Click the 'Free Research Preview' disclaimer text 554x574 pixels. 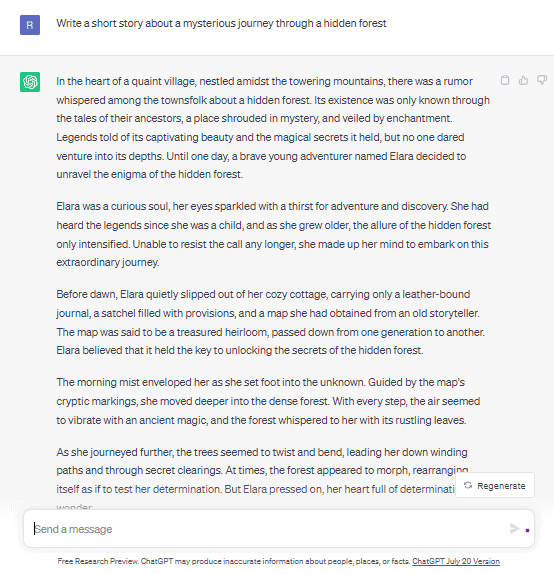tap(234, 561)
